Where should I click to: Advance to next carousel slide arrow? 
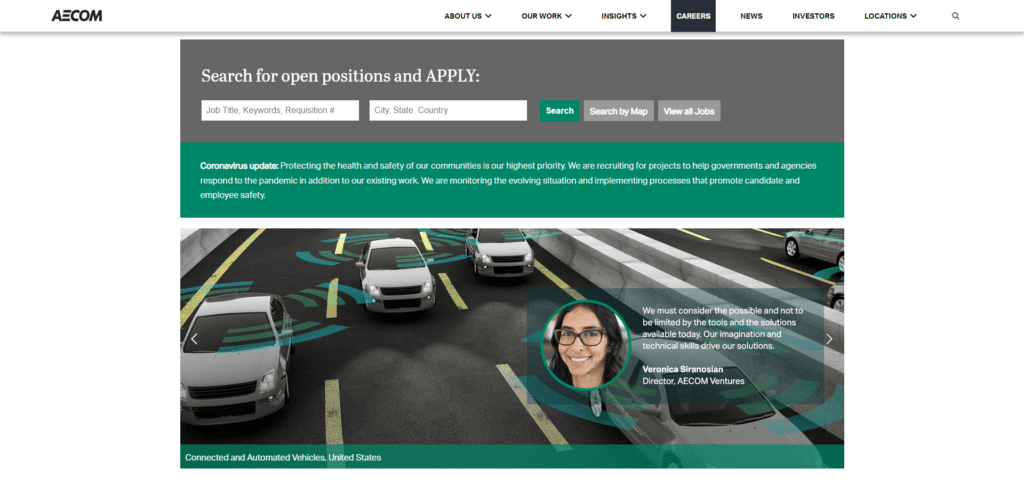point(829,339)
